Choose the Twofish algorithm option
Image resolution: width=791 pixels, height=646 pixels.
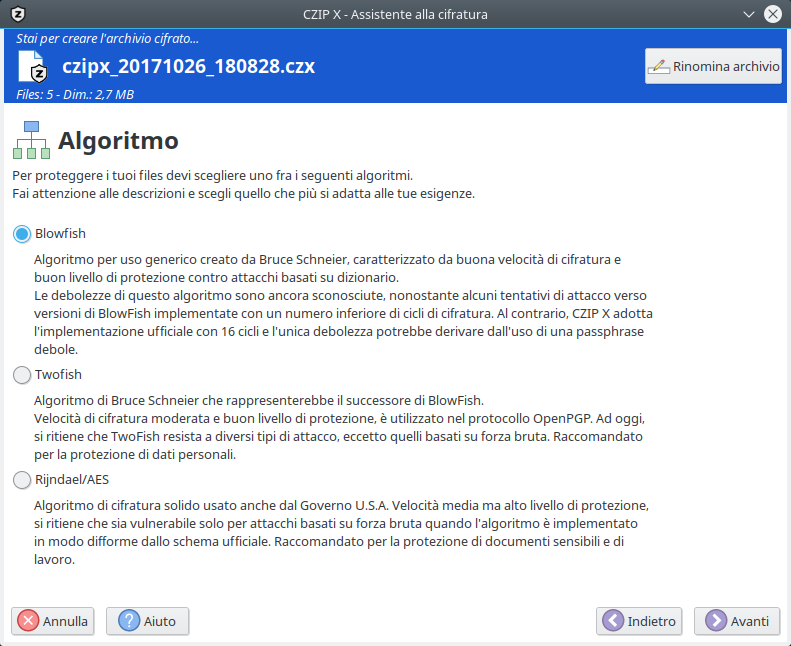[x=22, y=375]
